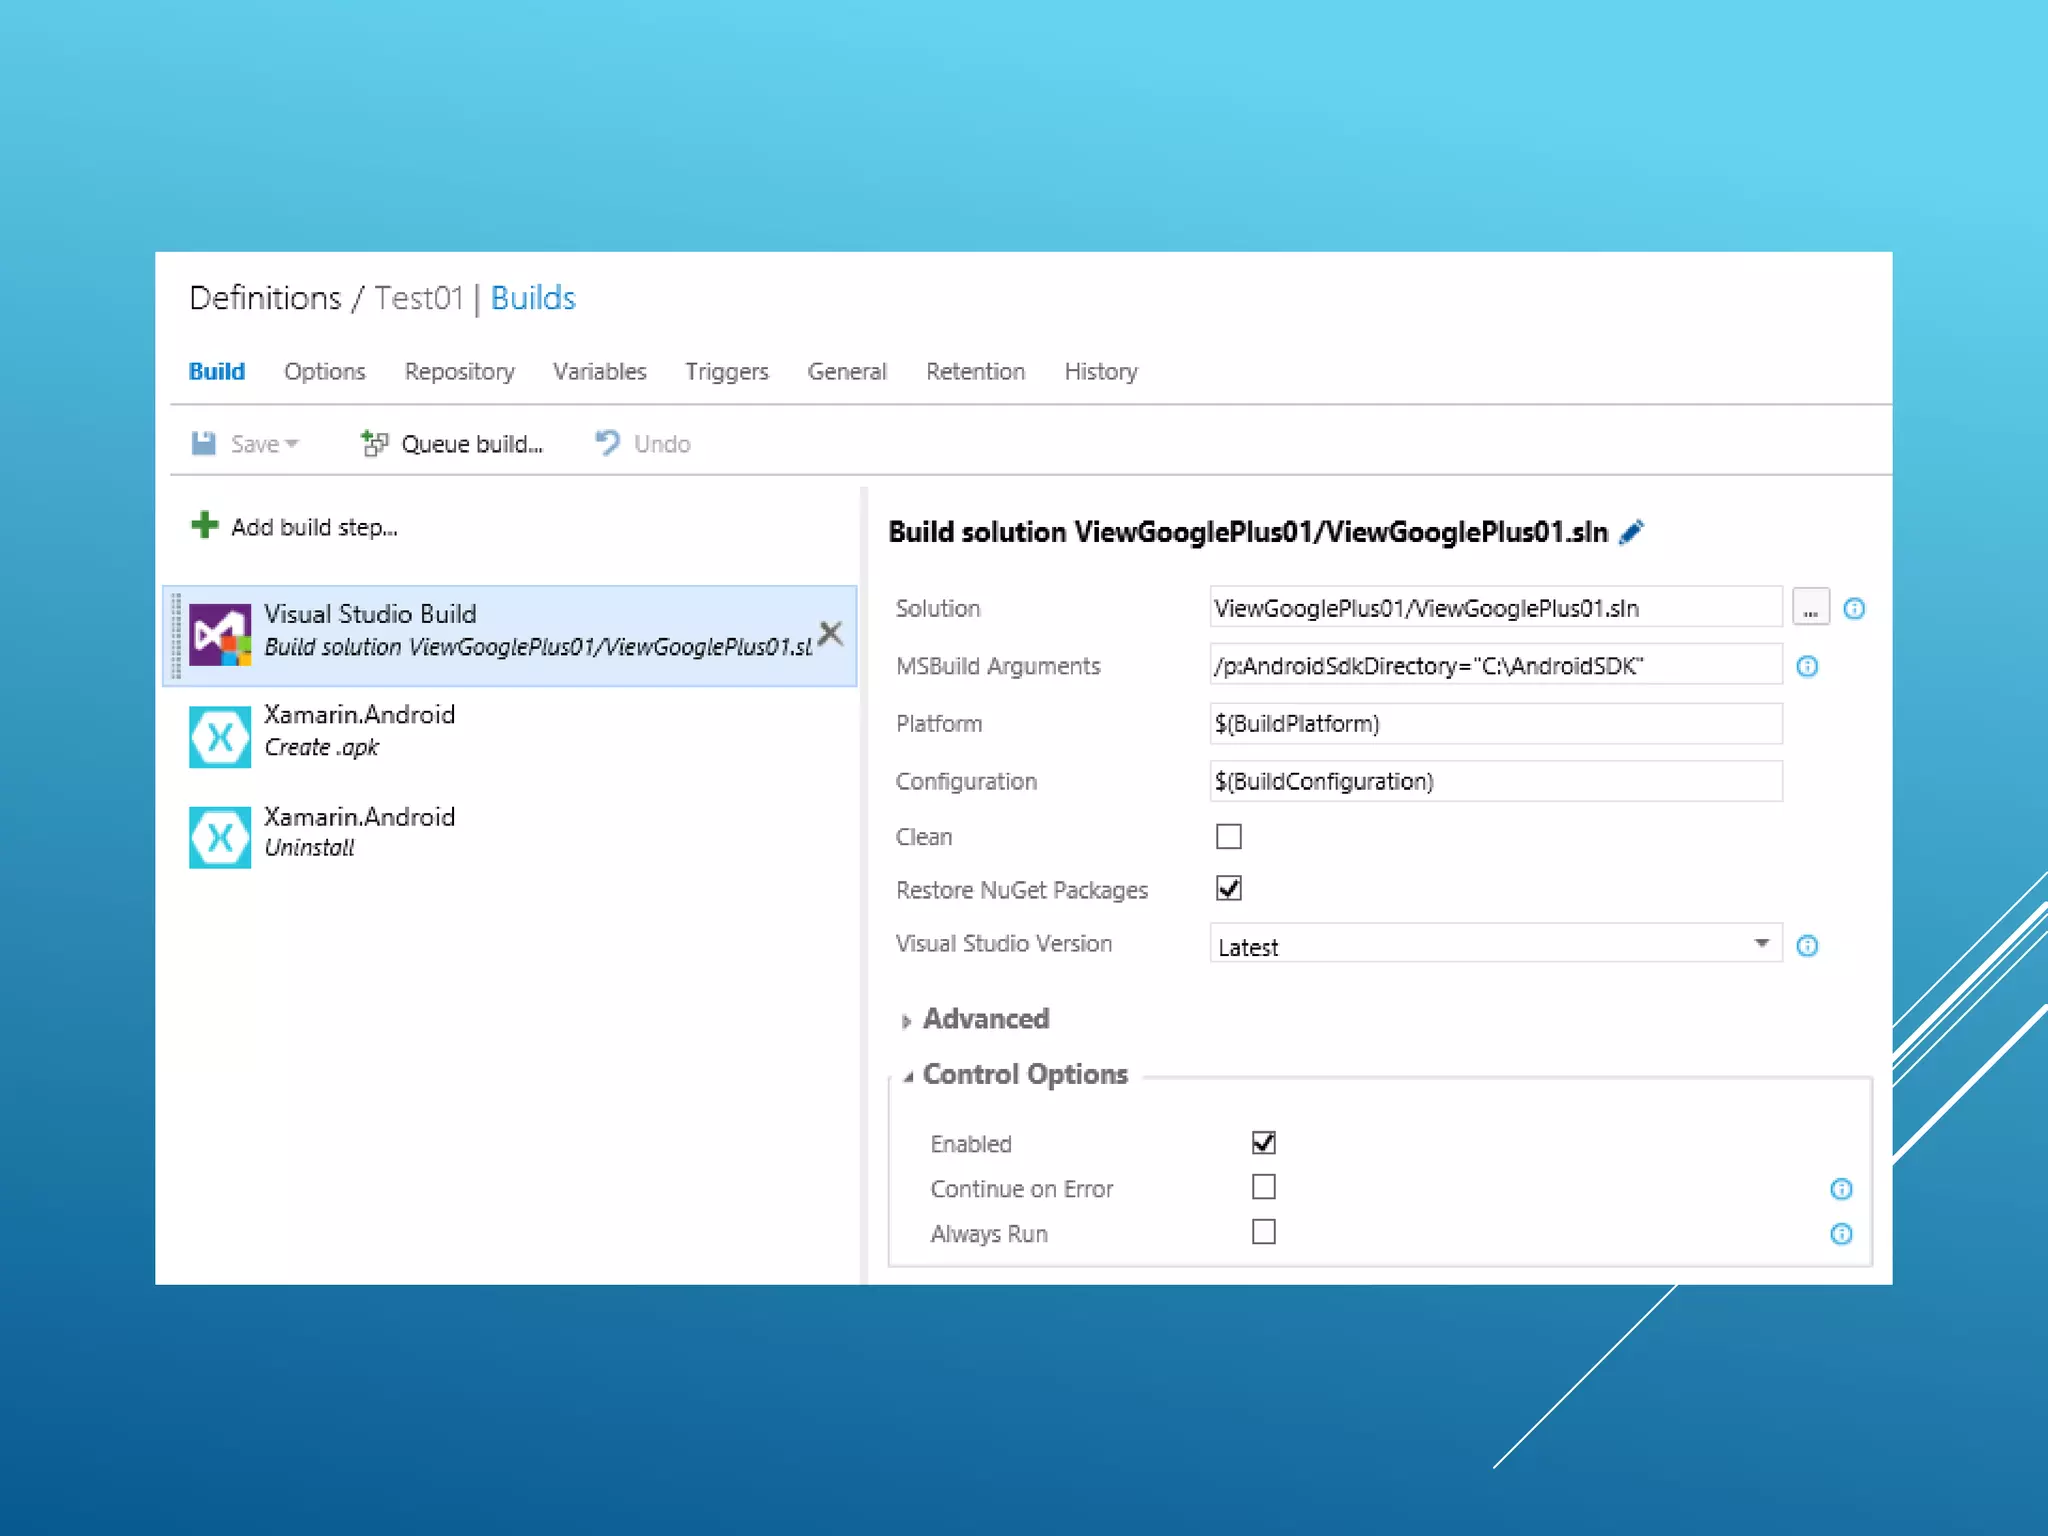Switch to the Variables tab
Viewport: 2048px width, 1536px height.
[599, 372]
